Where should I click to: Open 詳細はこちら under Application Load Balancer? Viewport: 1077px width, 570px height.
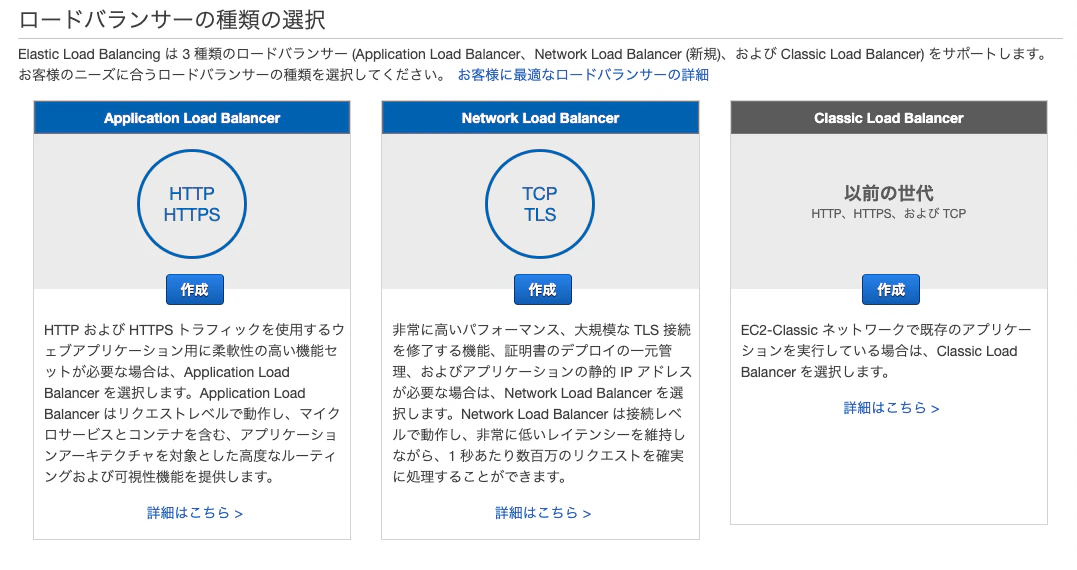pyautogui.click(x=195, y=513)
